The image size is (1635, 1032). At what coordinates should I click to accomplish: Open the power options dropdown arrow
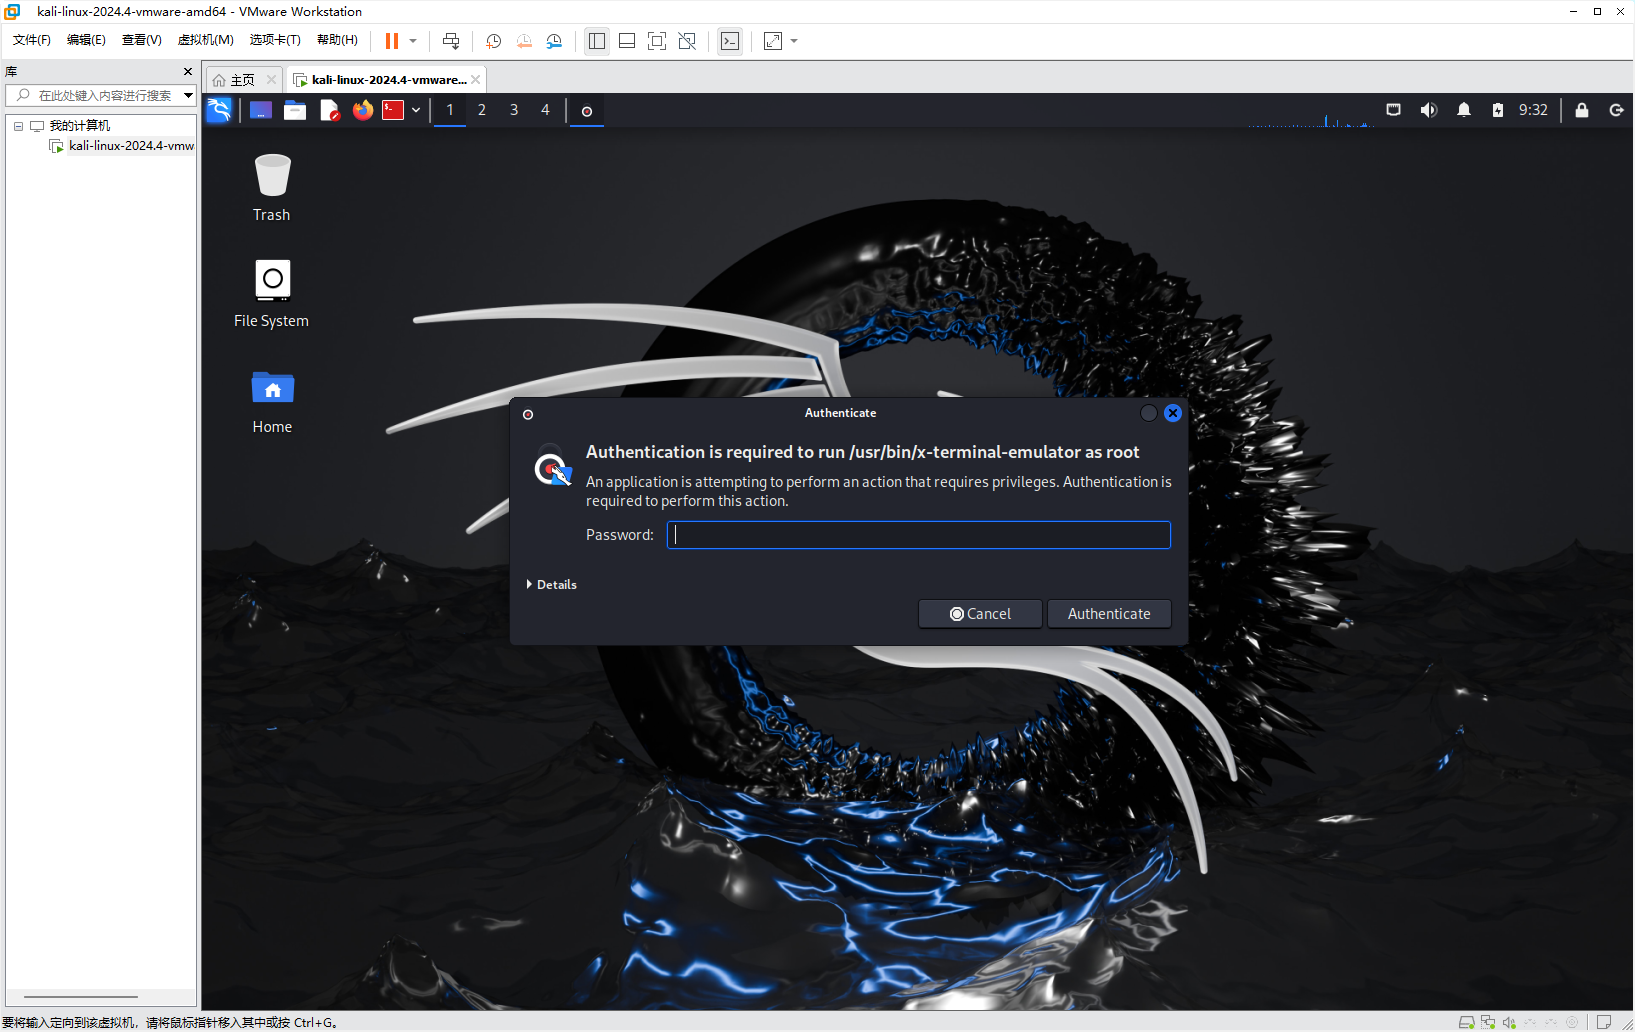[x=413, y=41]
